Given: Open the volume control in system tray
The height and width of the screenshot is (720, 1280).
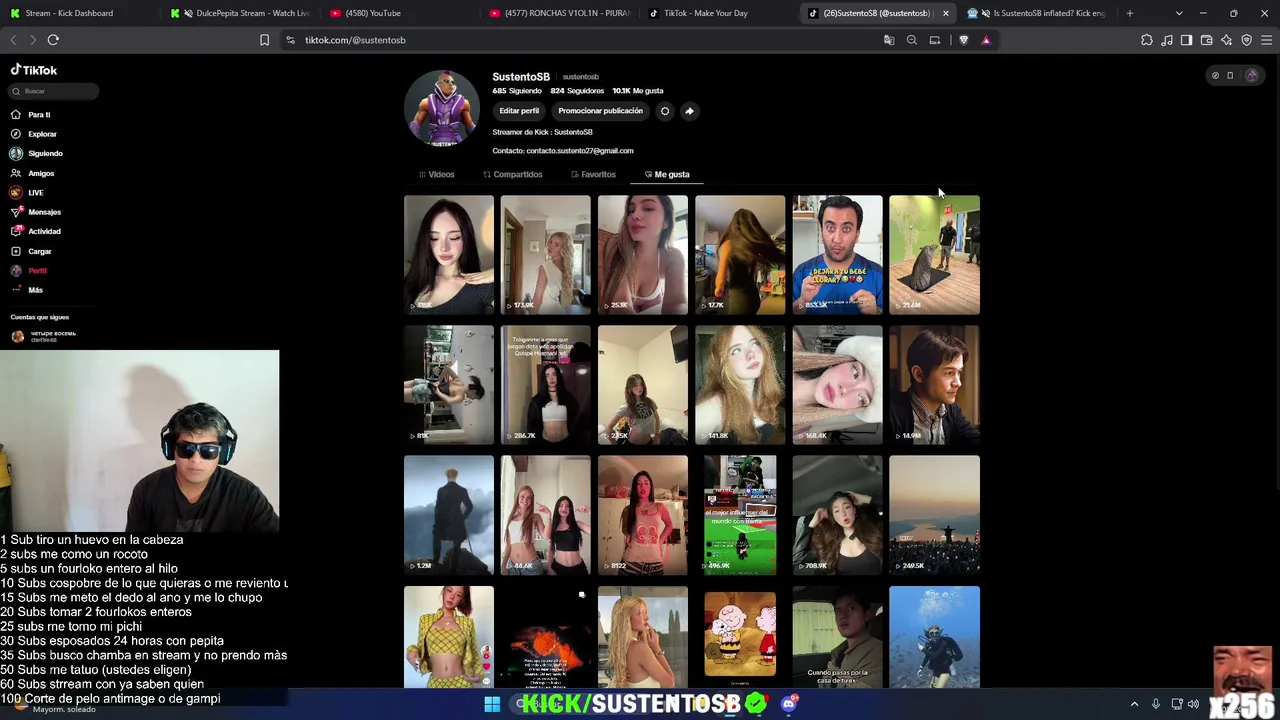Looking at the screenshot, I should tap(1193, 704).
